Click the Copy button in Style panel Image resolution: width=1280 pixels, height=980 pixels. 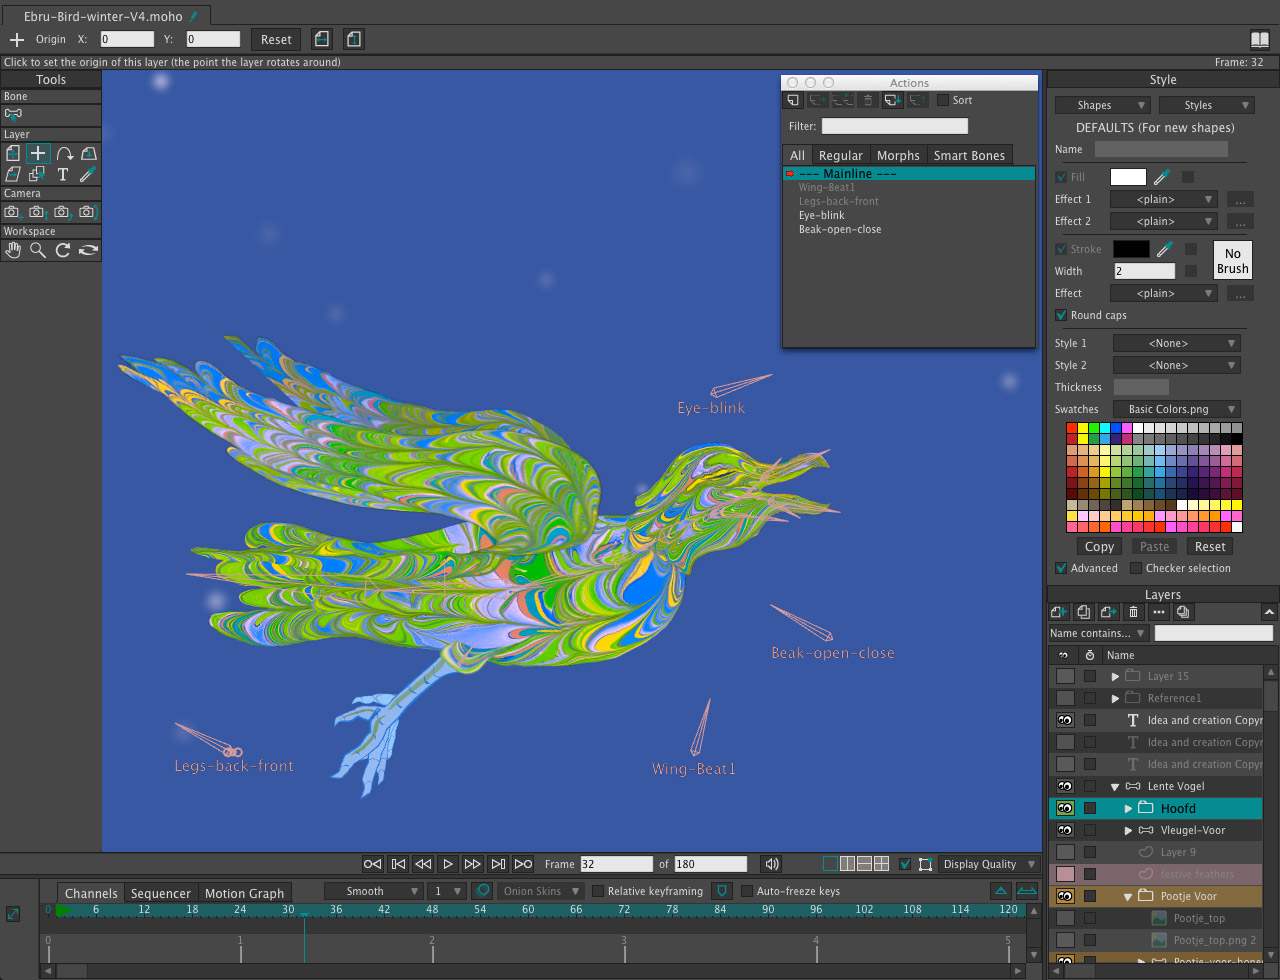click(x=1099, y=546)
